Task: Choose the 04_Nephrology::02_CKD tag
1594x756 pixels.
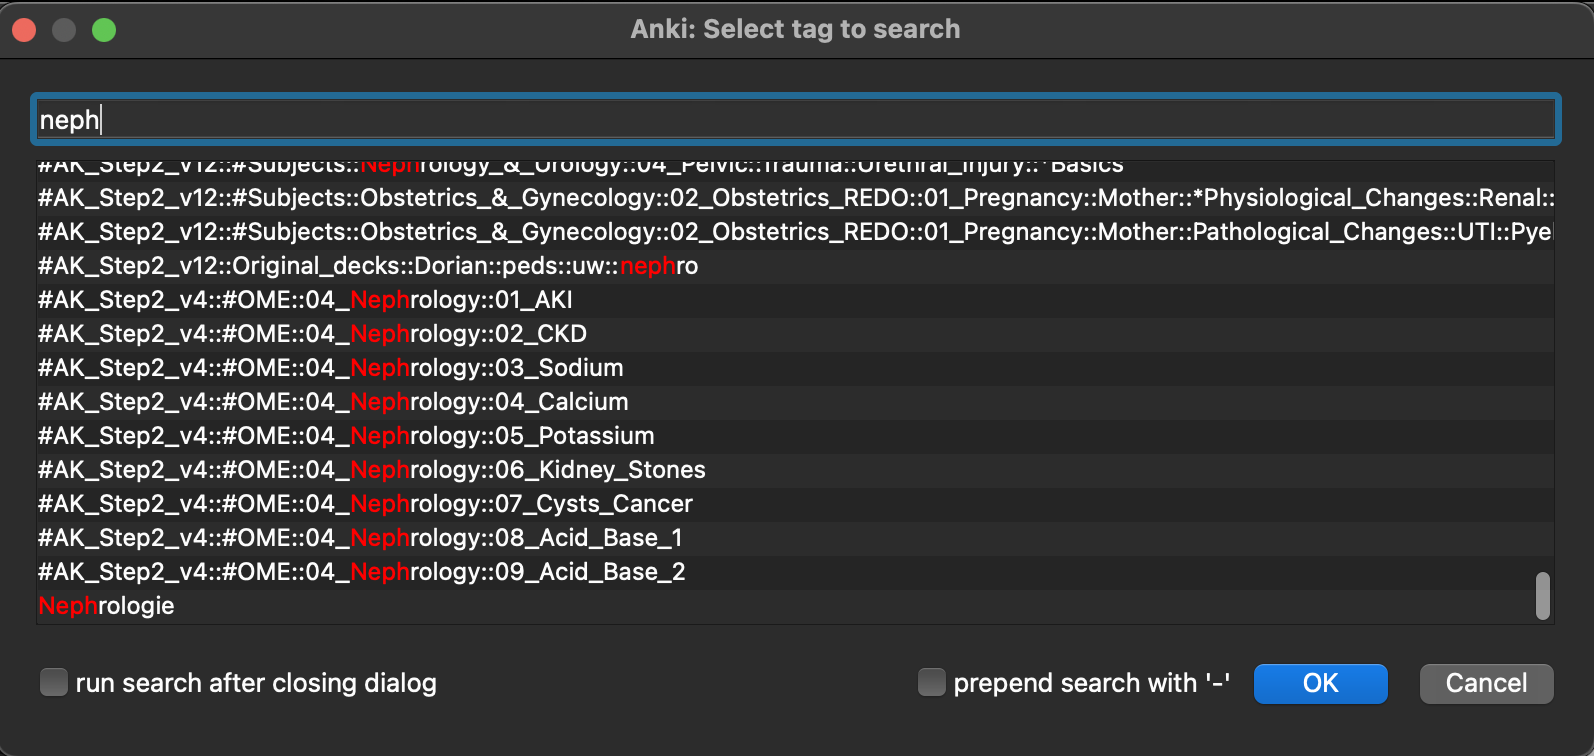Action: 312,334
